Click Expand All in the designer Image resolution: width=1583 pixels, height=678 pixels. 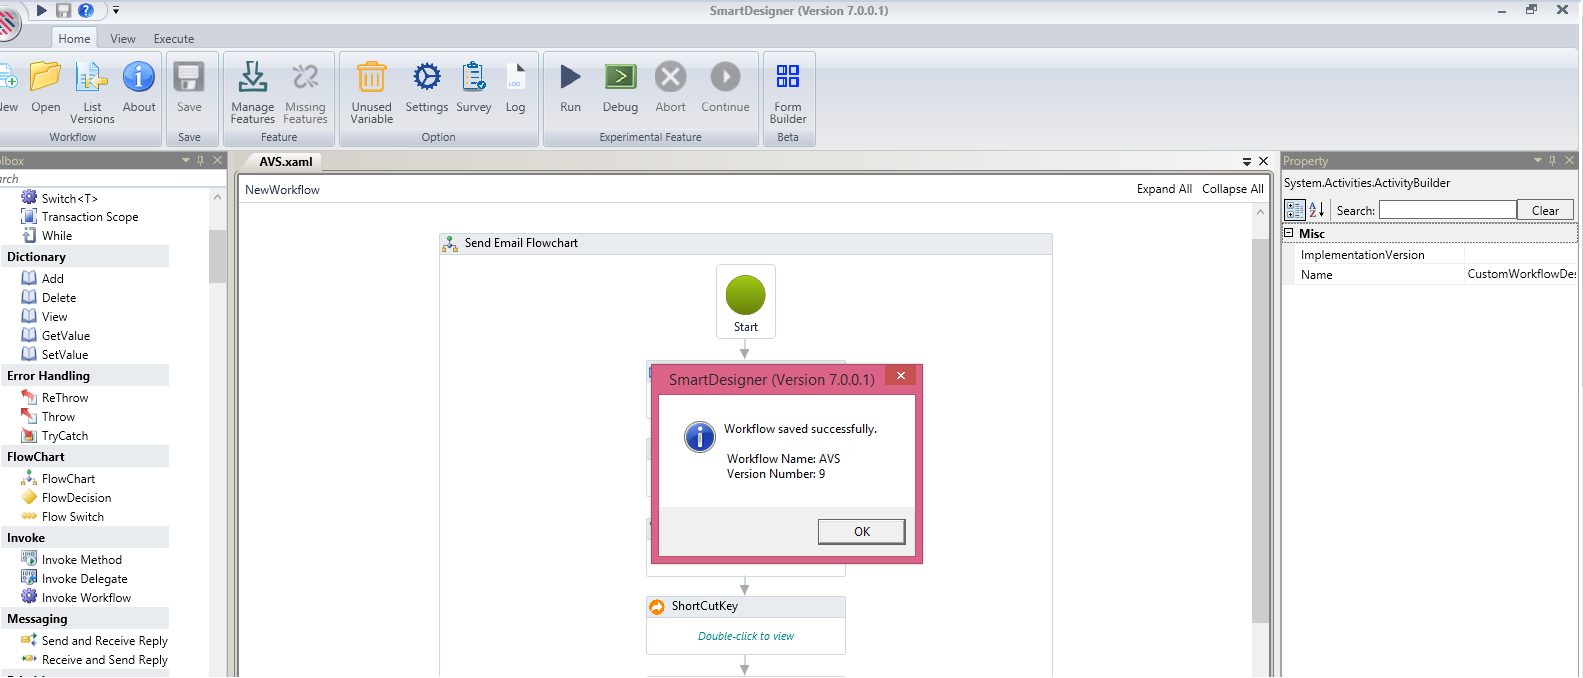(x=1163, y=189)
